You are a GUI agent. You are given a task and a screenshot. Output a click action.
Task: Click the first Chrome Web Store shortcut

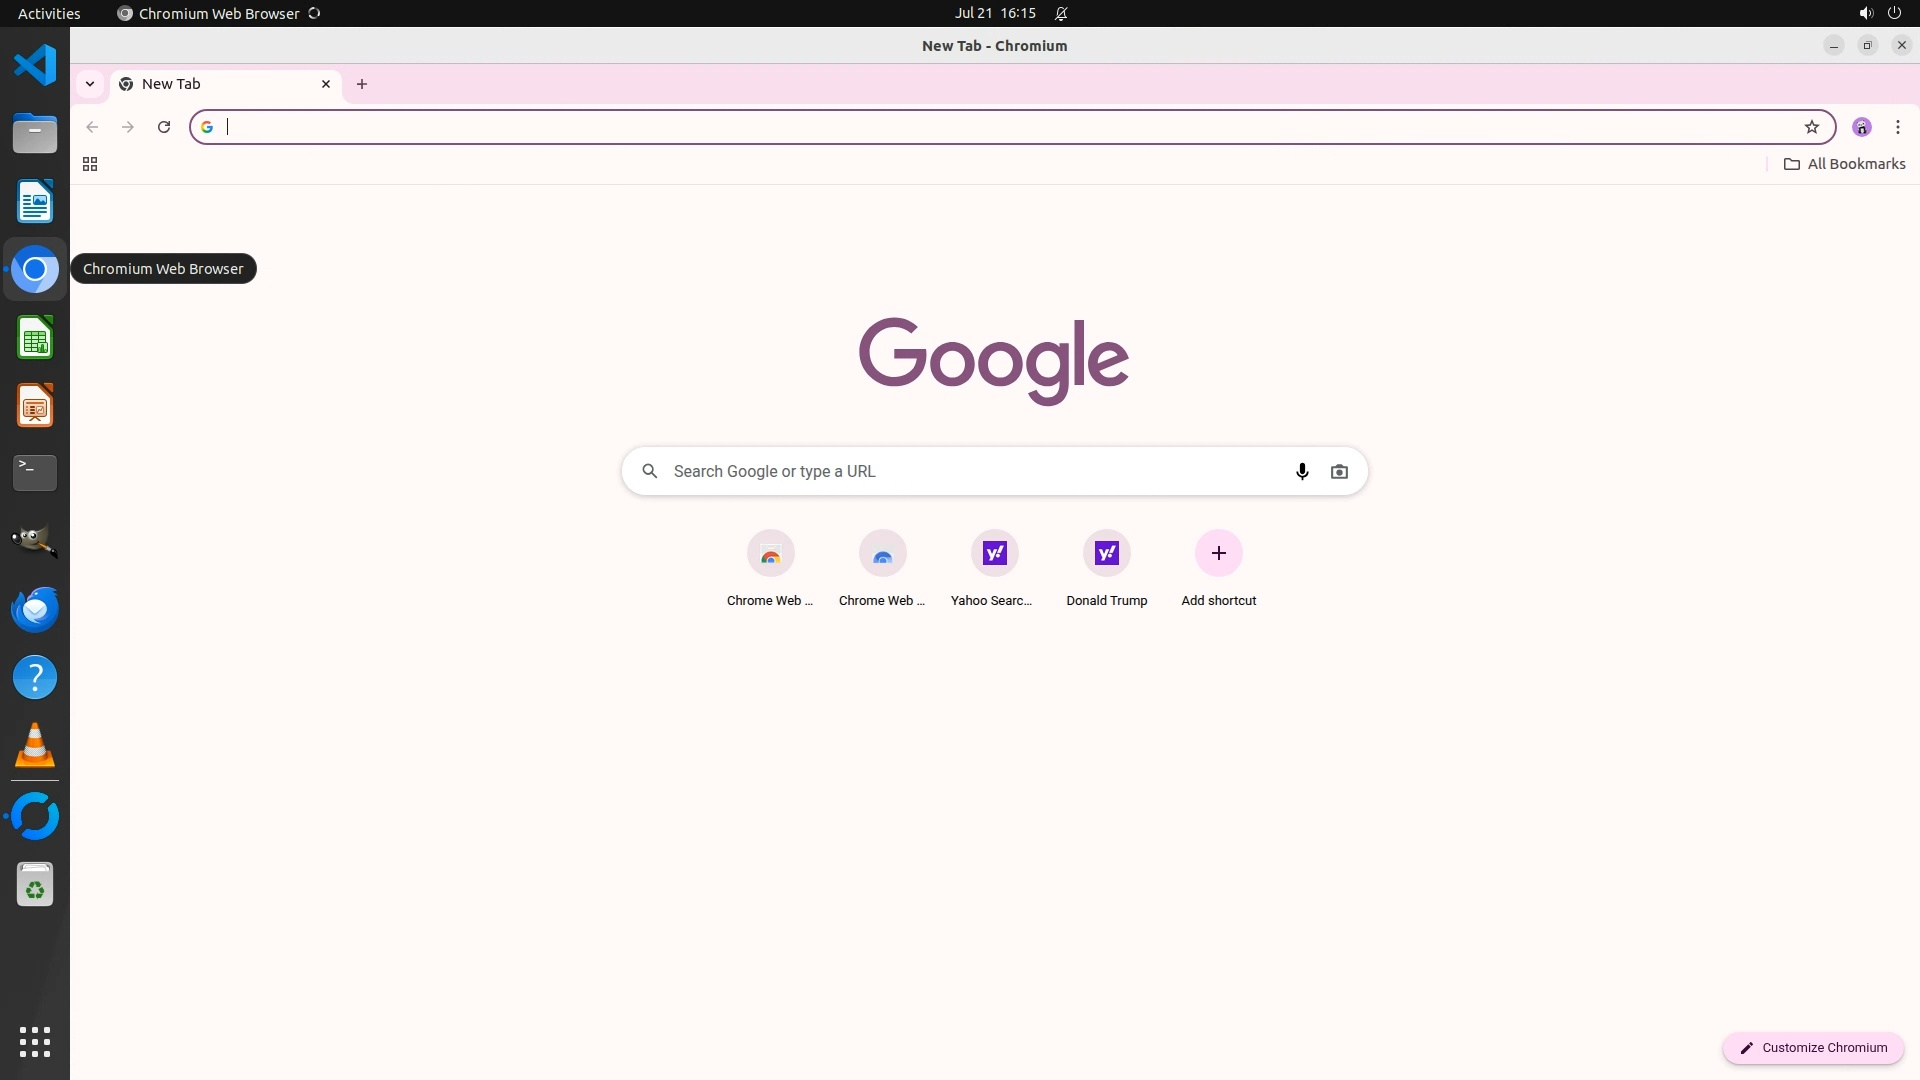click(x=770, y=553)
